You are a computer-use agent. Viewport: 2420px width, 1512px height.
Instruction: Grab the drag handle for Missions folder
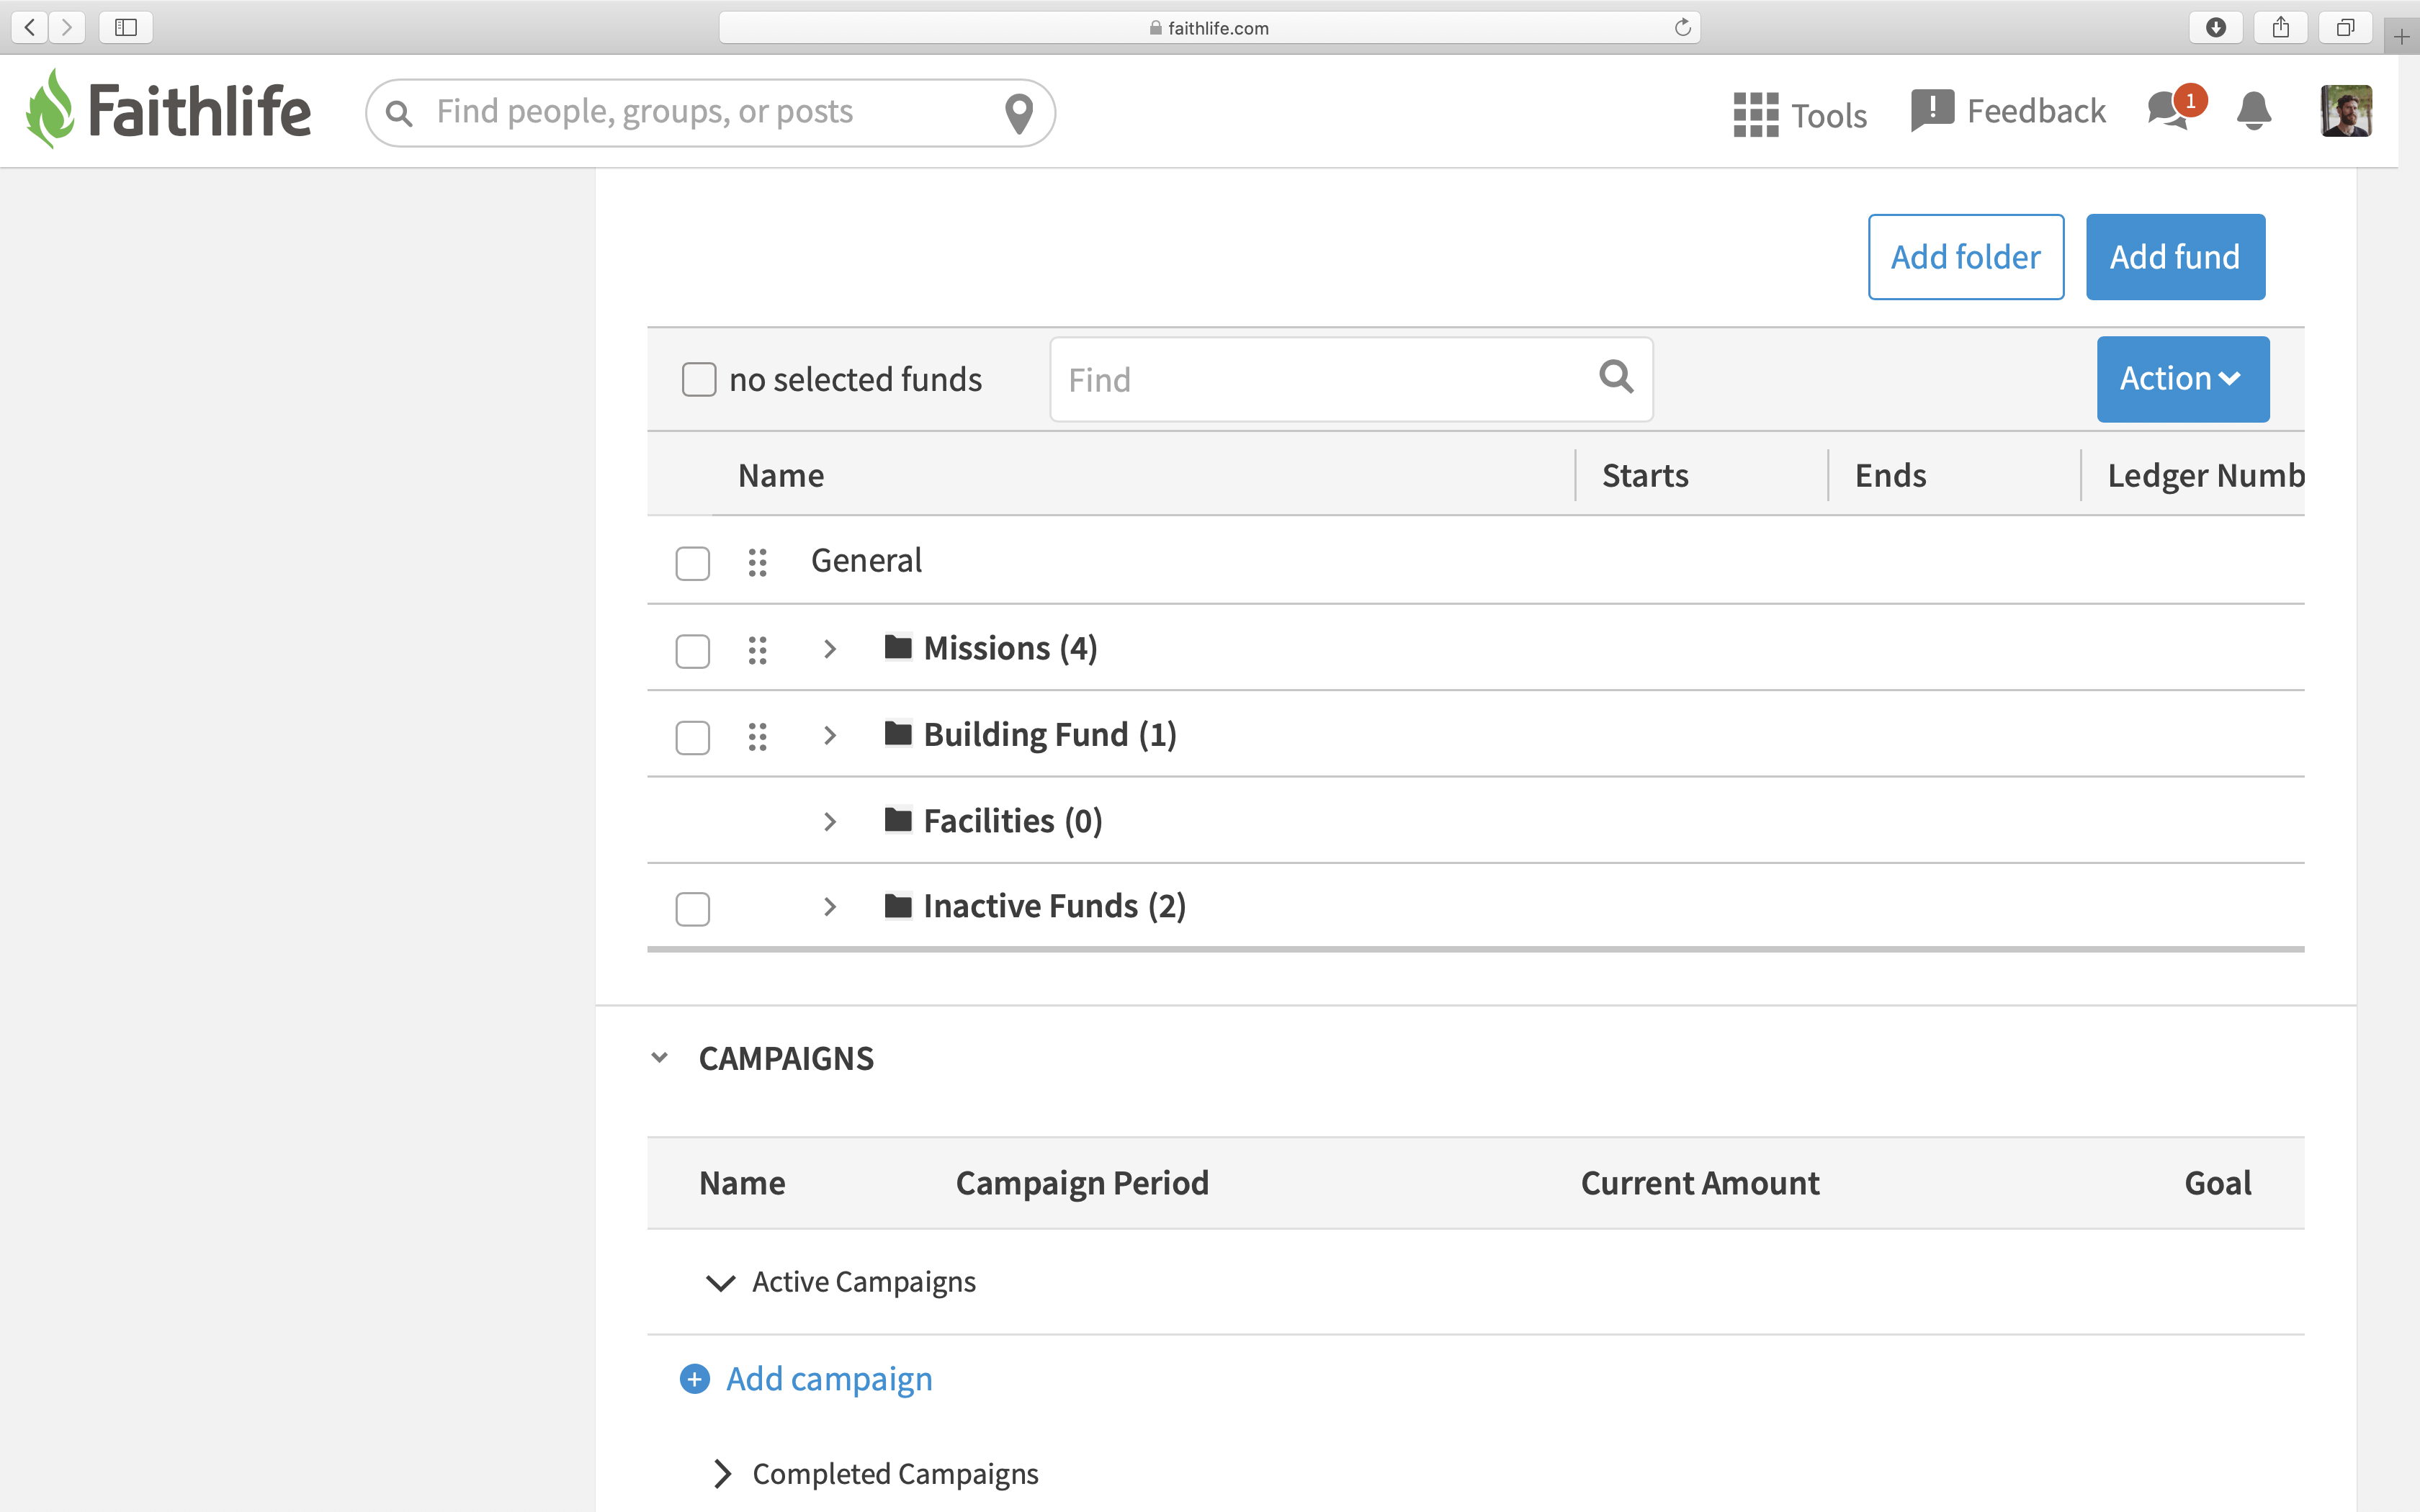tap(757, 650)
